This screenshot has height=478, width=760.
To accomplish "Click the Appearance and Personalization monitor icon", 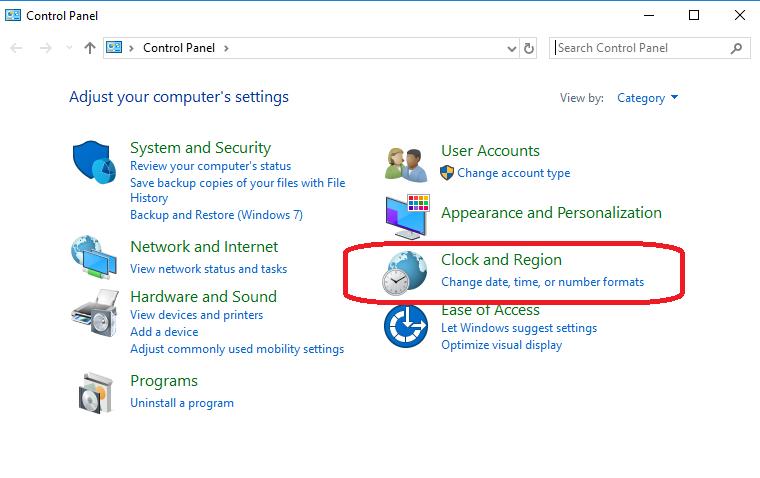I will pyautogui.click(x=407, y=216).
